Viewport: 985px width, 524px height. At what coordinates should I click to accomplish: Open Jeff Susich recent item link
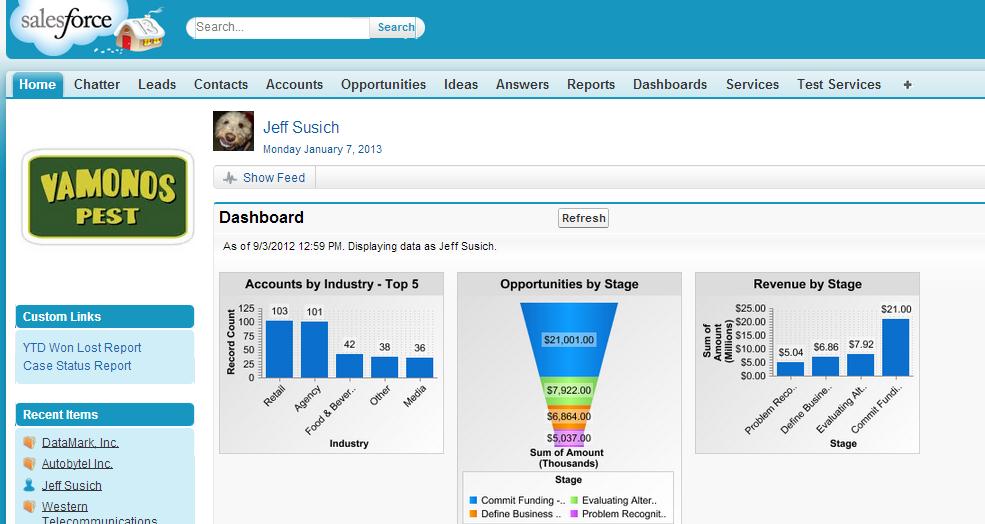72,485
